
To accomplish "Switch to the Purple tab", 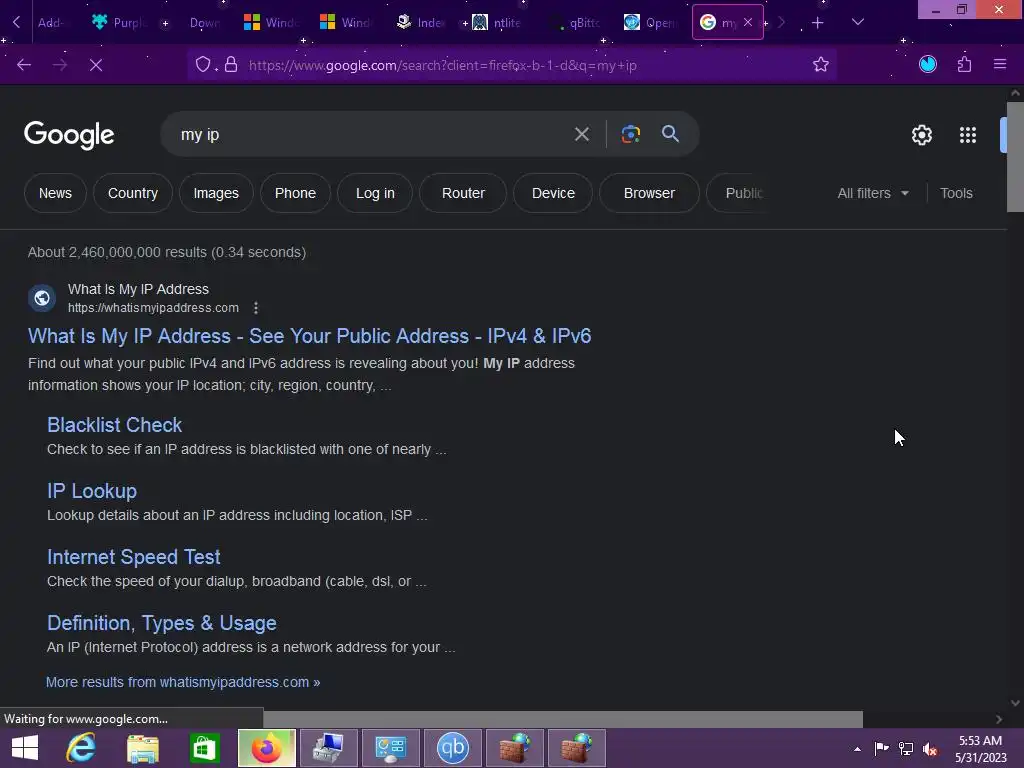I will point(121,23).
